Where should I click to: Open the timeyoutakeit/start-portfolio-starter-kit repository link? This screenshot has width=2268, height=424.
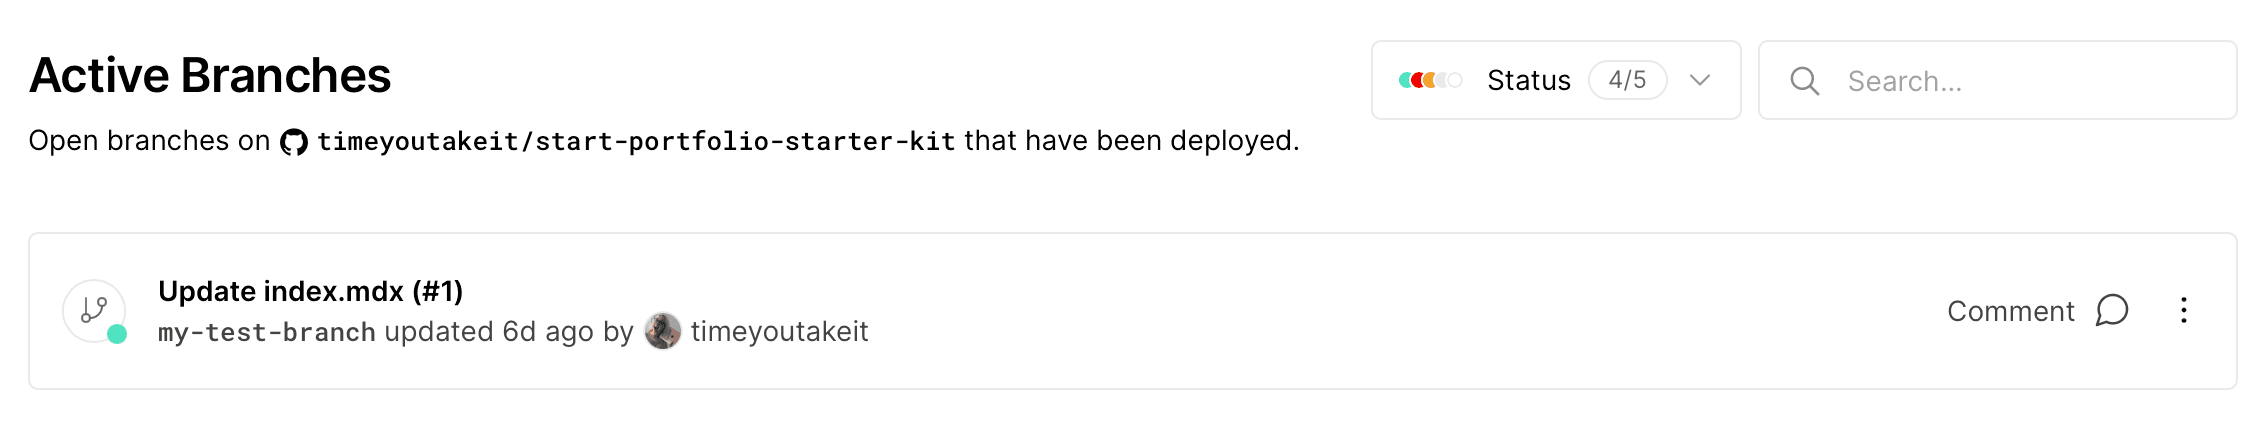[x=636, y=142]
